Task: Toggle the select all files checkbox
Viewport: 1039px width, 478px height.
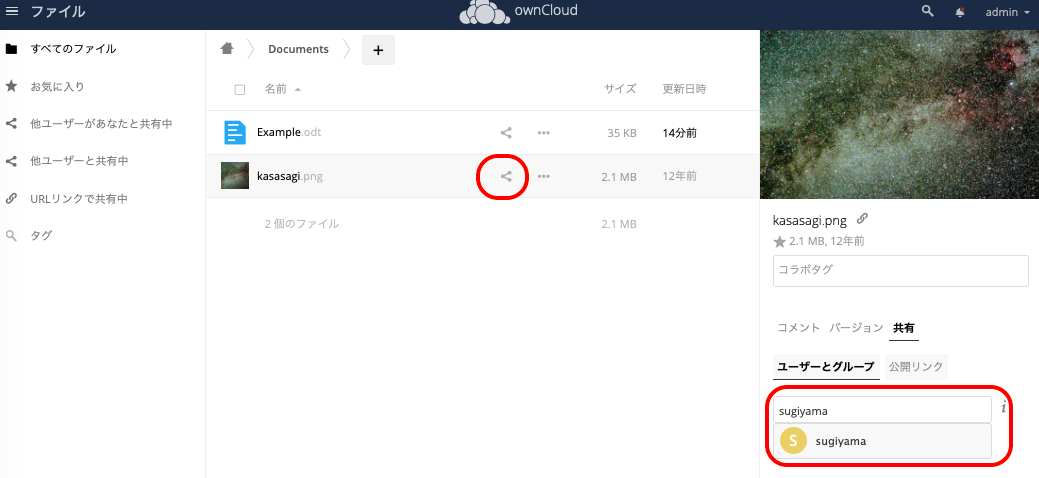Action: (240, 90)
